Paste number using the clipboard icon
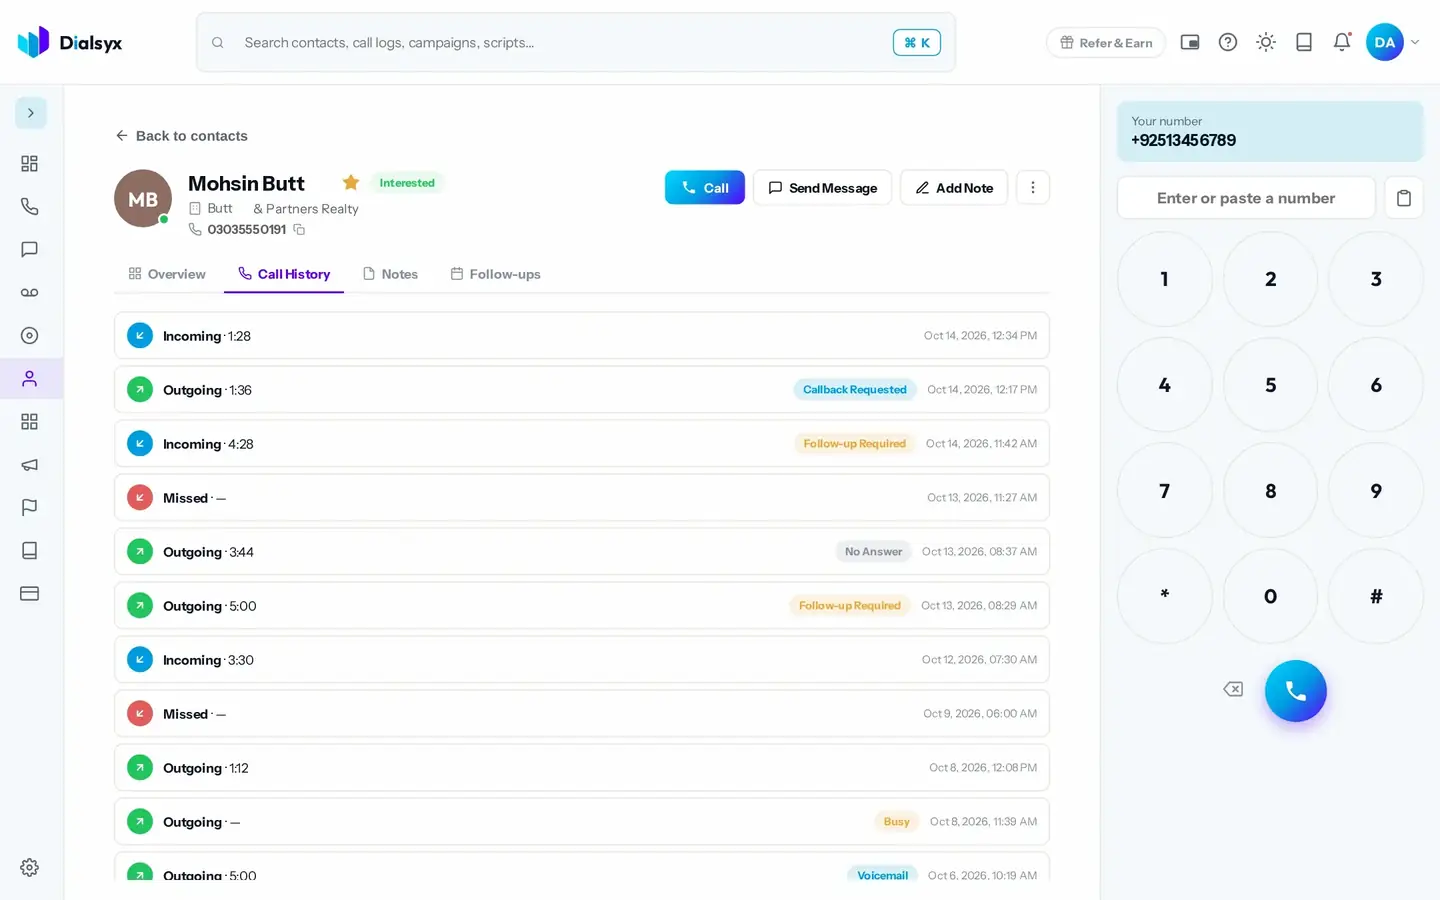Image resolution: width=1440 pixels, height=900 pixels. click(x=1404, y=198)
